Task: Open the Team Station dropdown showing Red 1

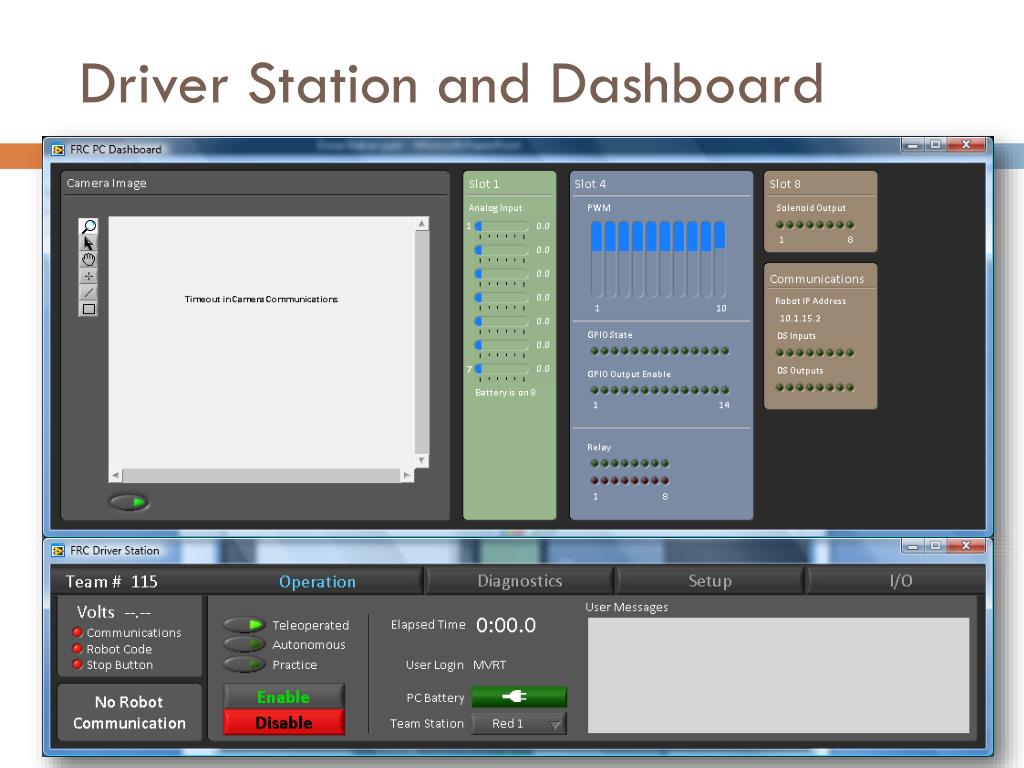Action: 519,724
